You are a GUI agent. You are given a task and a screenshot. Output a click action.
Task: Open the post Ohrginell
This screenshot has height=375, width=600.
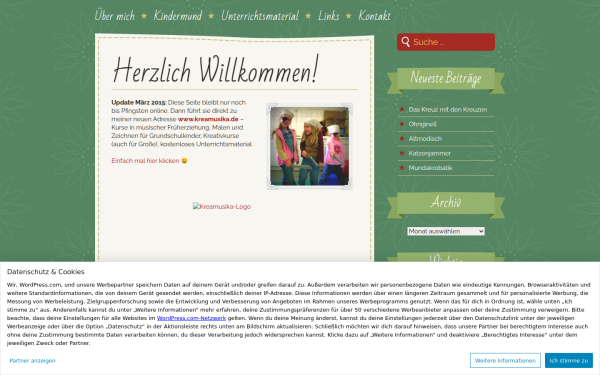pyautogui.click(x=422, y=124)
